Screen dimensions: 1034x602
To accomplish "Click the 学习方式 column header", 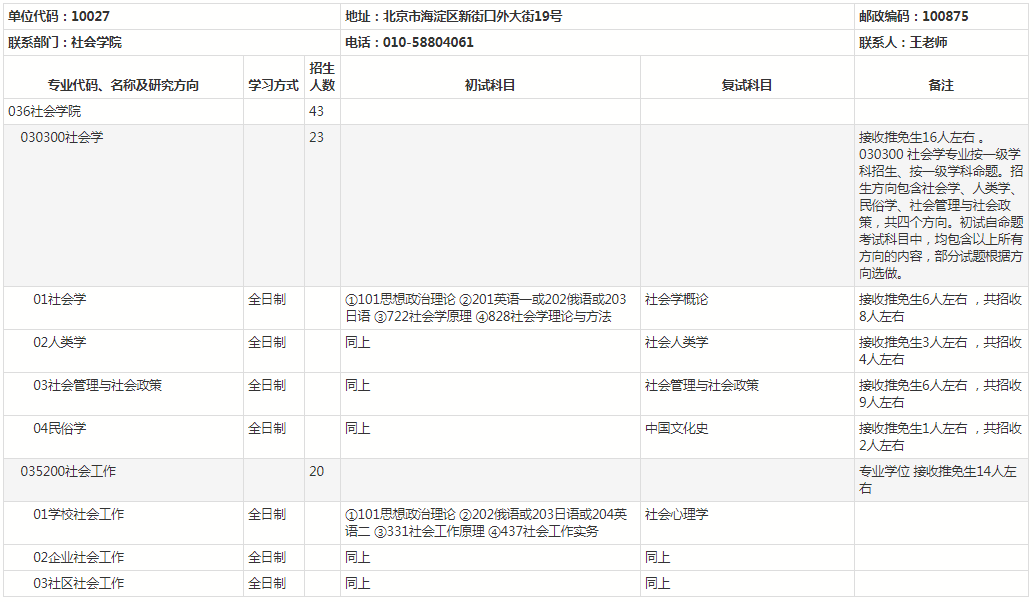I will (x=273, y=85).
